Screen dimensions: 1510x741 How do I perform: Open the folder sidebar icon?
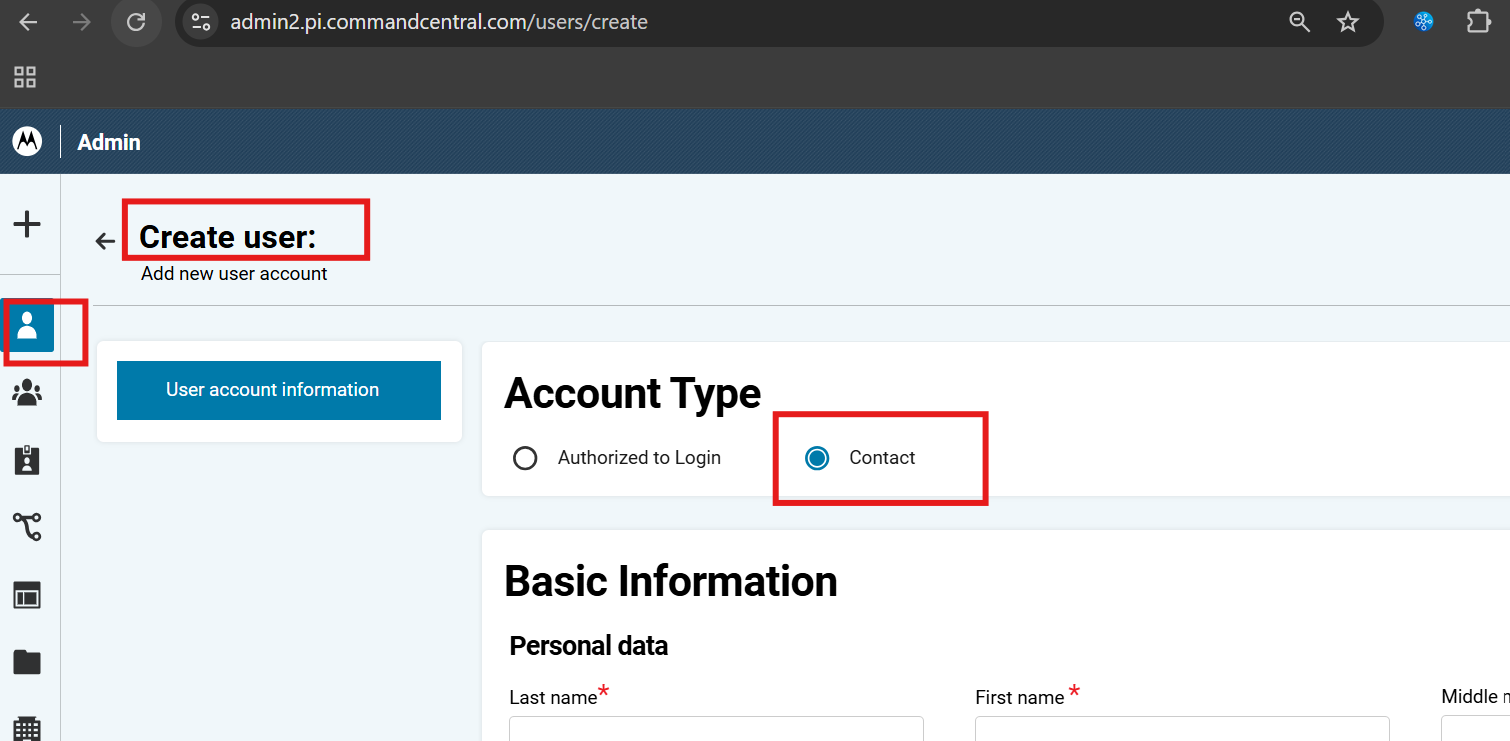27,662
